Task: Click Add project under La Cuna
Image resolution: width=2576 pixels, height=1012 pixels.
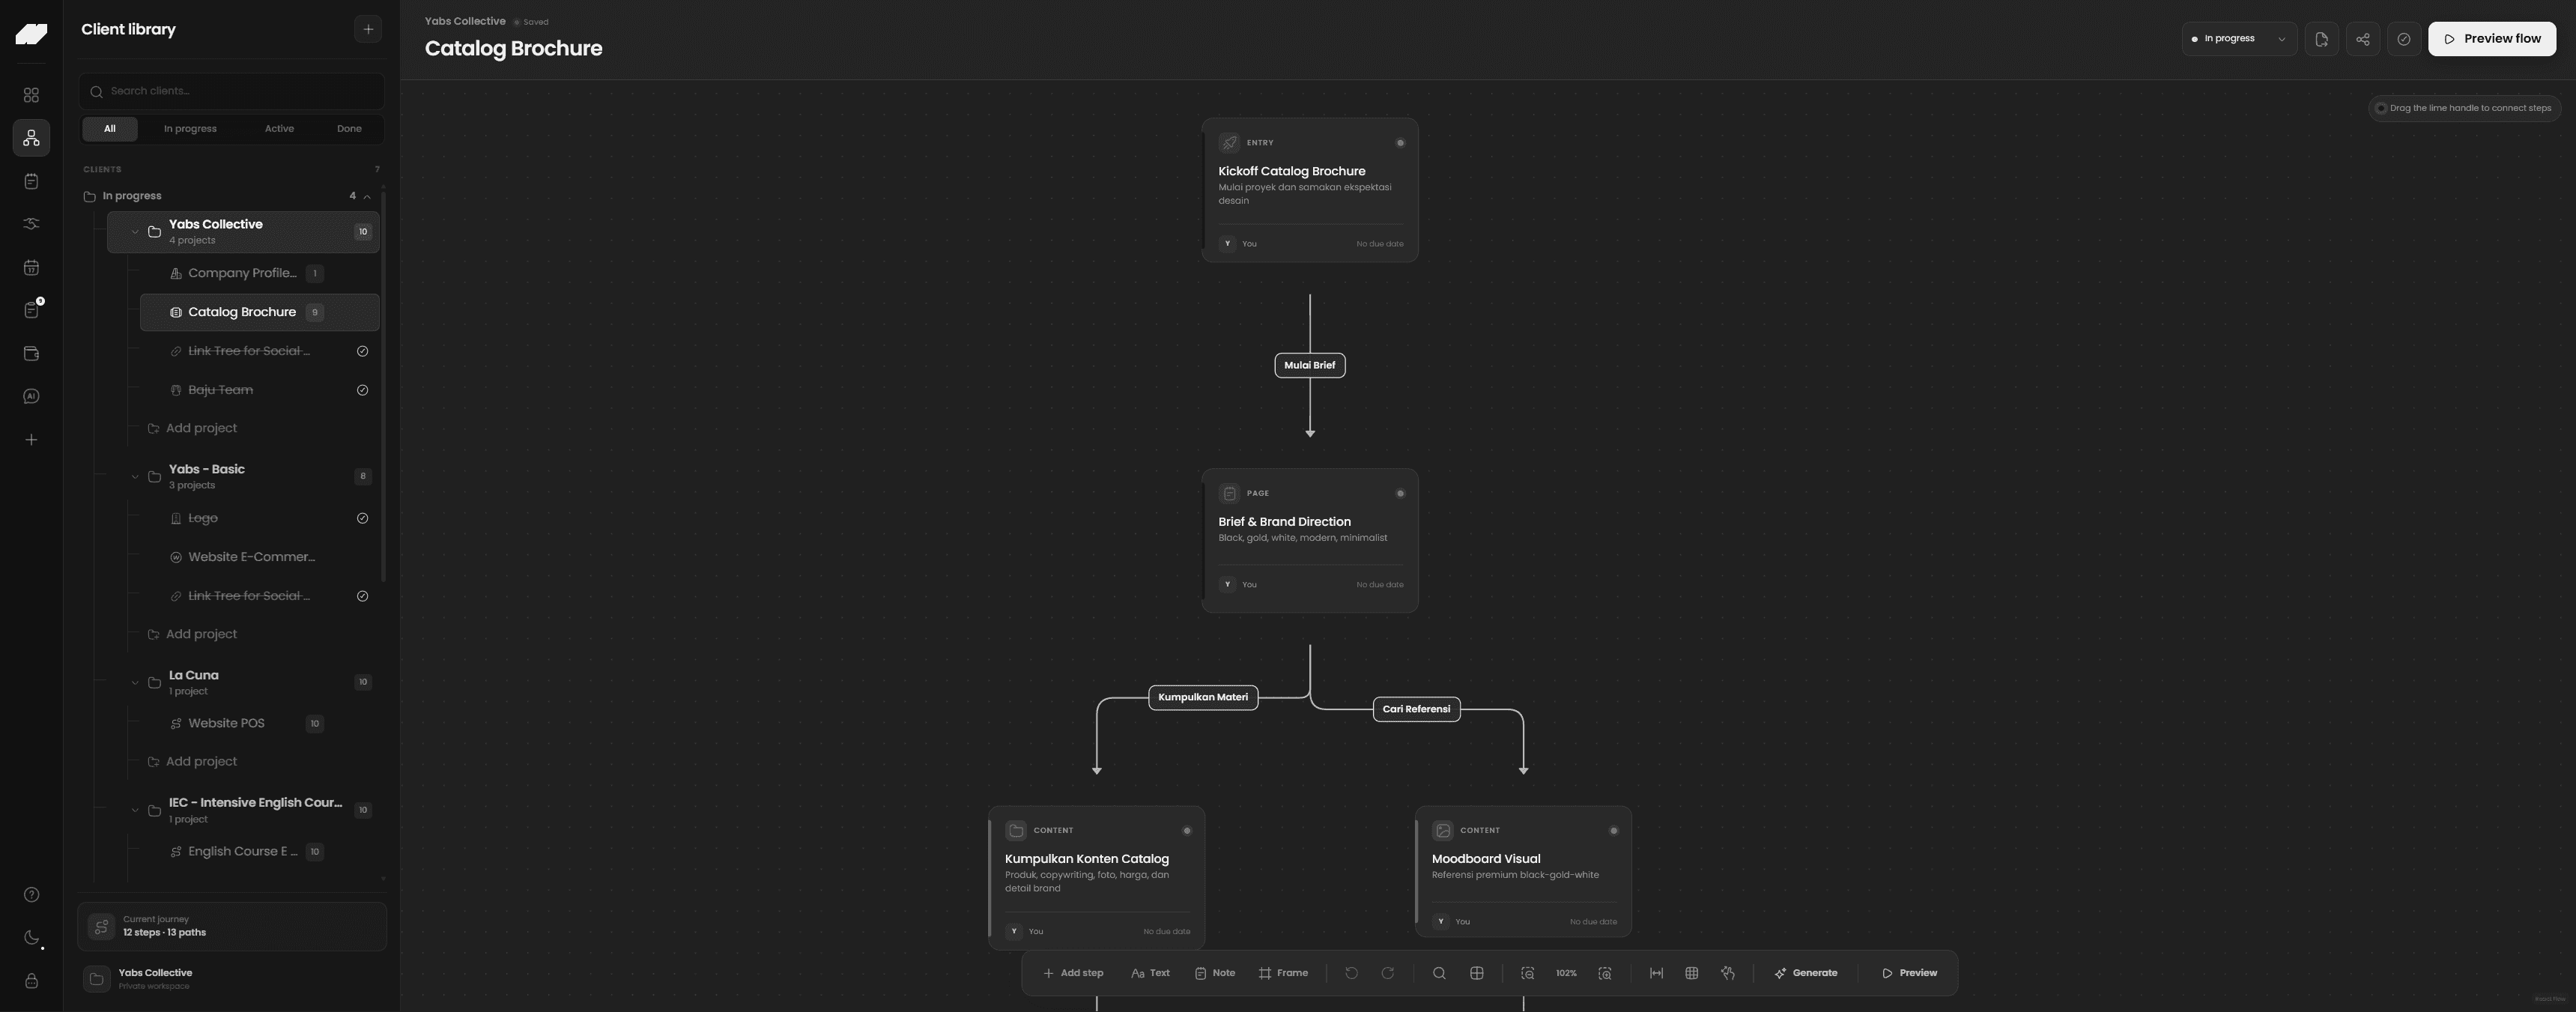Action: pyautogui.click(x=192, y=762)
